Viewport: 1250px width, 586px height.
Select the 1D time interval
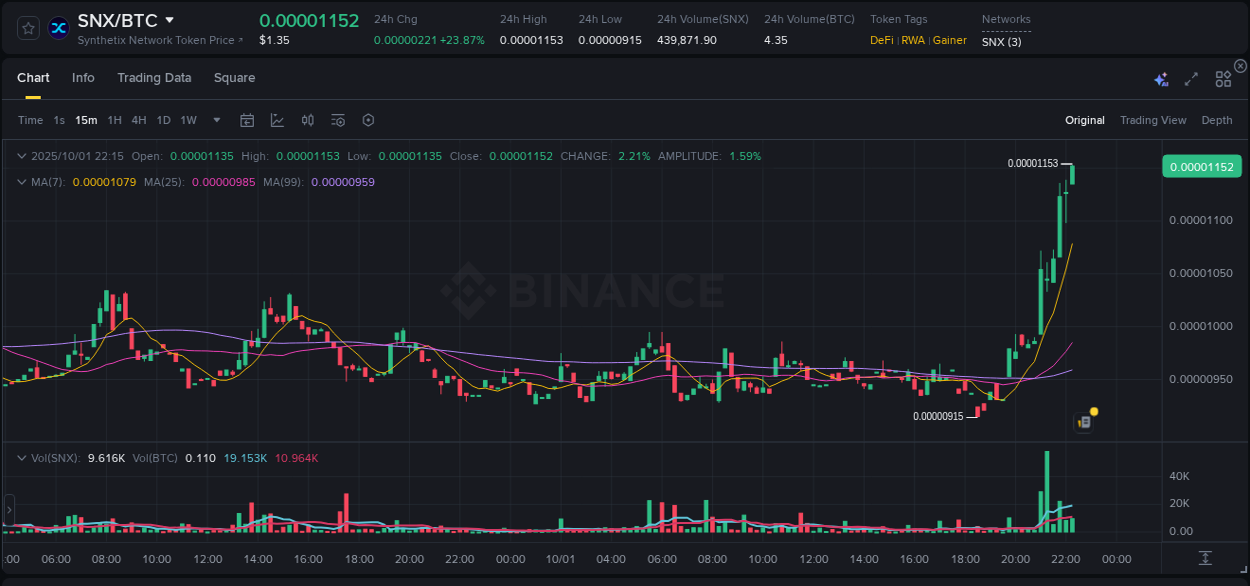point(163,120)
